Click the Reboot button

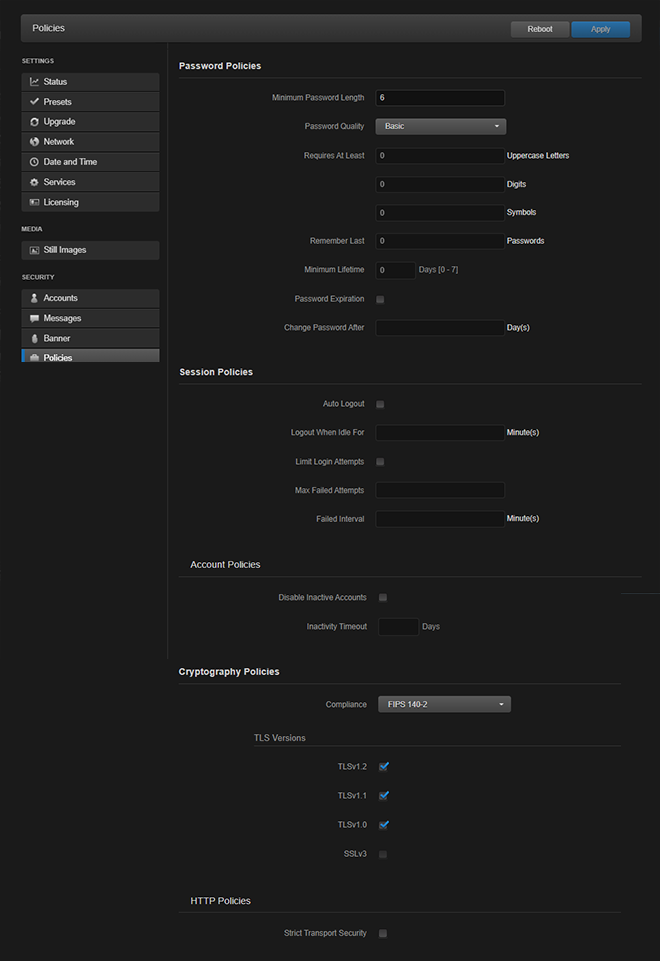[x=539, y=29]
